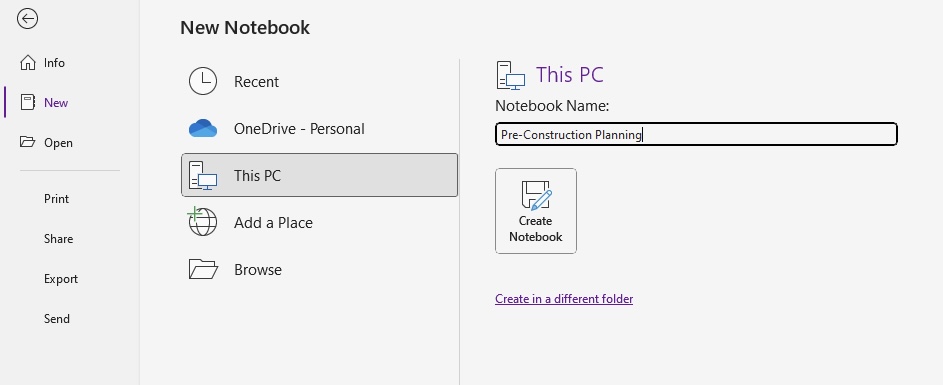This screenshot has width=943, height=385.
Task: Open the Share menu item
Action: click(58, 239)
